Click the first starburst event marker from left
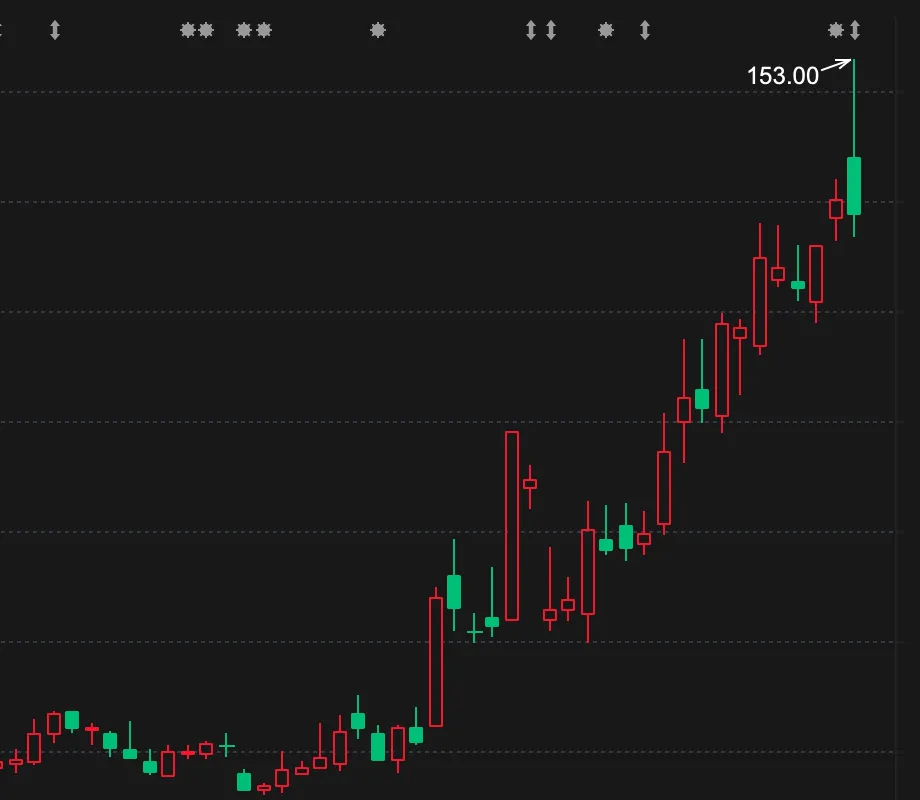Screen dimensions: 920x800 point(187,30)
